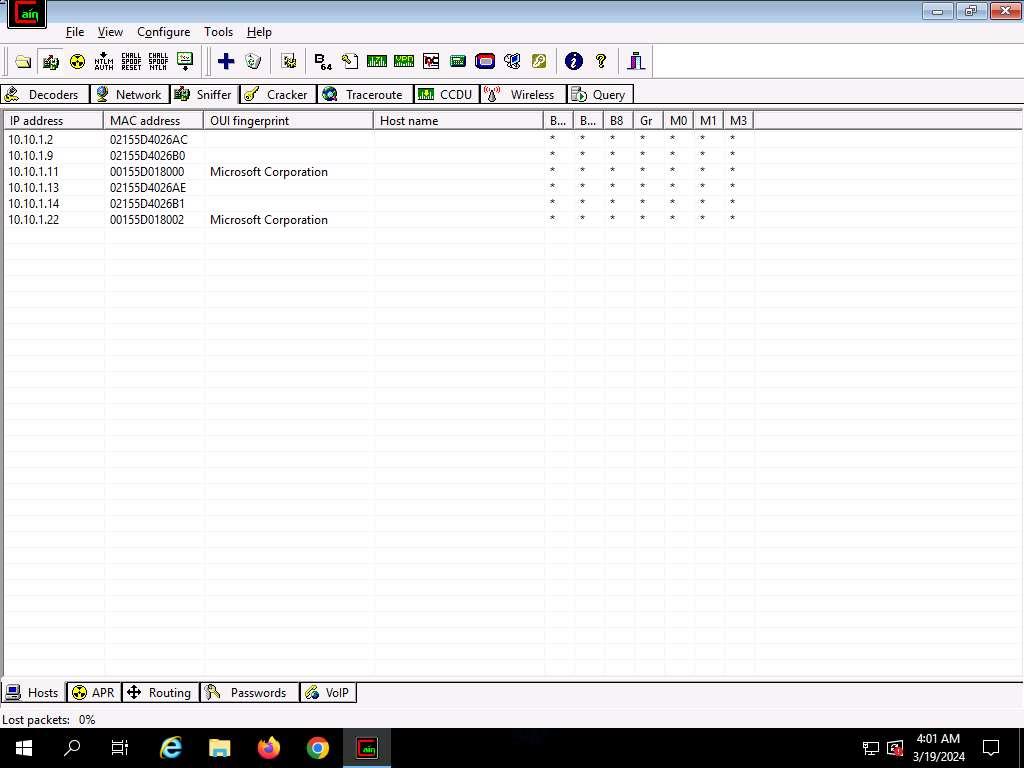Open the Passwords bottom tab
The image size is (1024, 768).
point(249,693)
